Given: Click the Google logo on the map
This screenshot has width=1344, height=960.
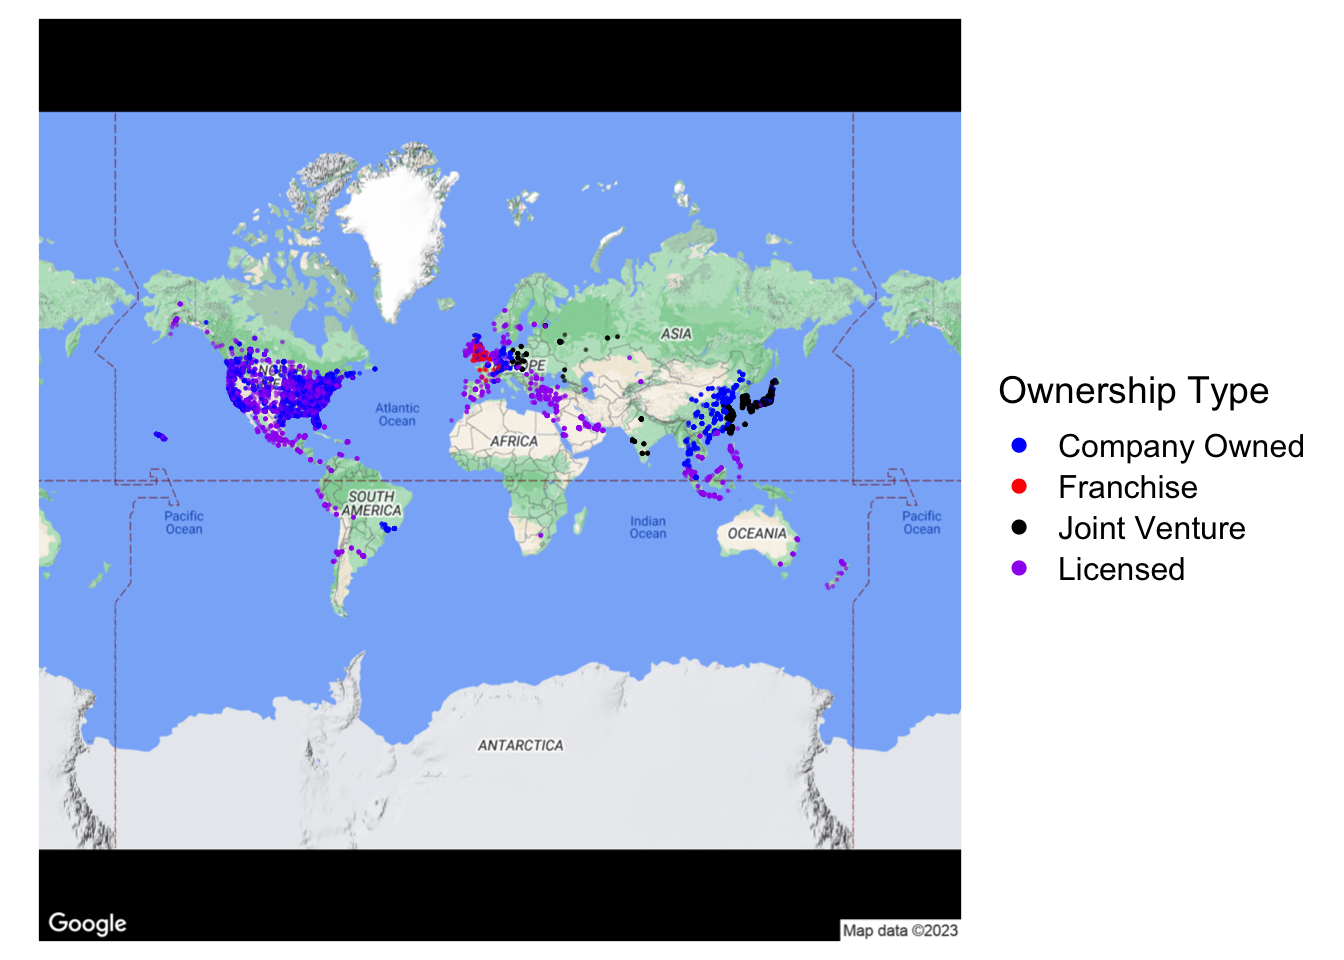Looking at the screenshot, I should click(x=88, y=923).
